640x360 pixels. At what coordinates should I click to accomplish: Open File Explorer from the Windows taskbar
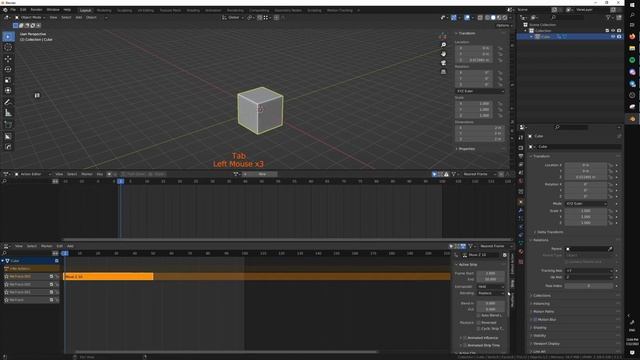(632, 48)
